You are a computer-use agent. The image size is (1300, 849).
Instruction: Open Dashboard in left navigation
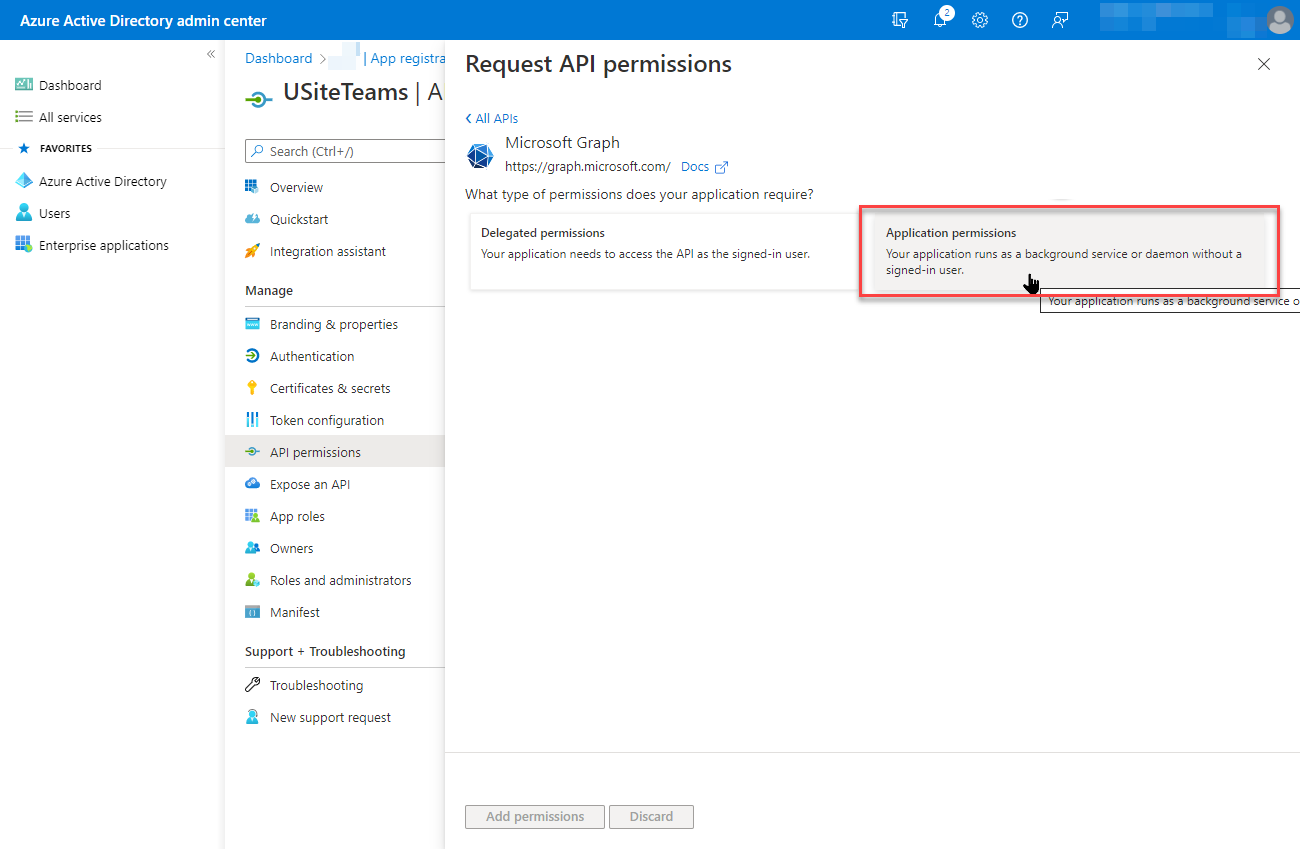click(x=70, y=85)
